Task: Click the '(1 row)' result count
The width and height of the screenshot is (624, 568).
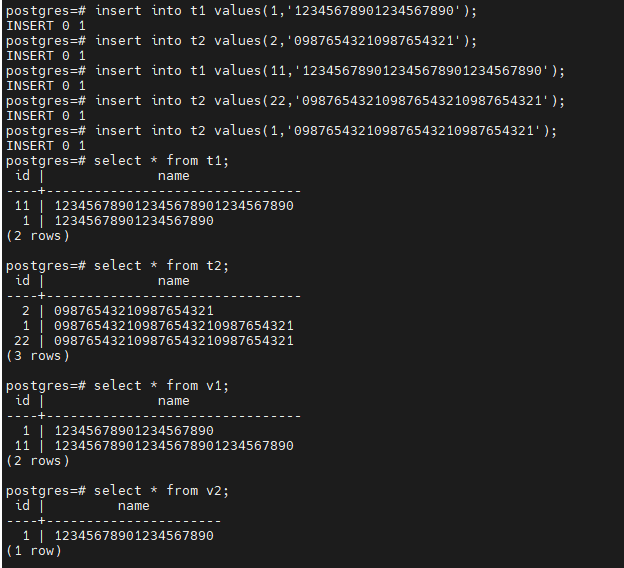Action: [x=34, y=551]
